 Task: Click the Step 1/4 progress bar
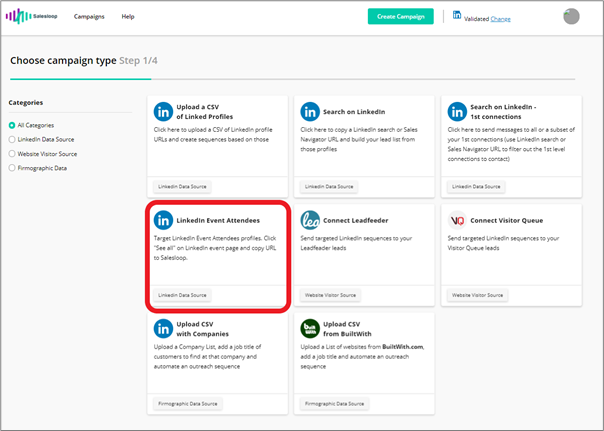(292, 79)
